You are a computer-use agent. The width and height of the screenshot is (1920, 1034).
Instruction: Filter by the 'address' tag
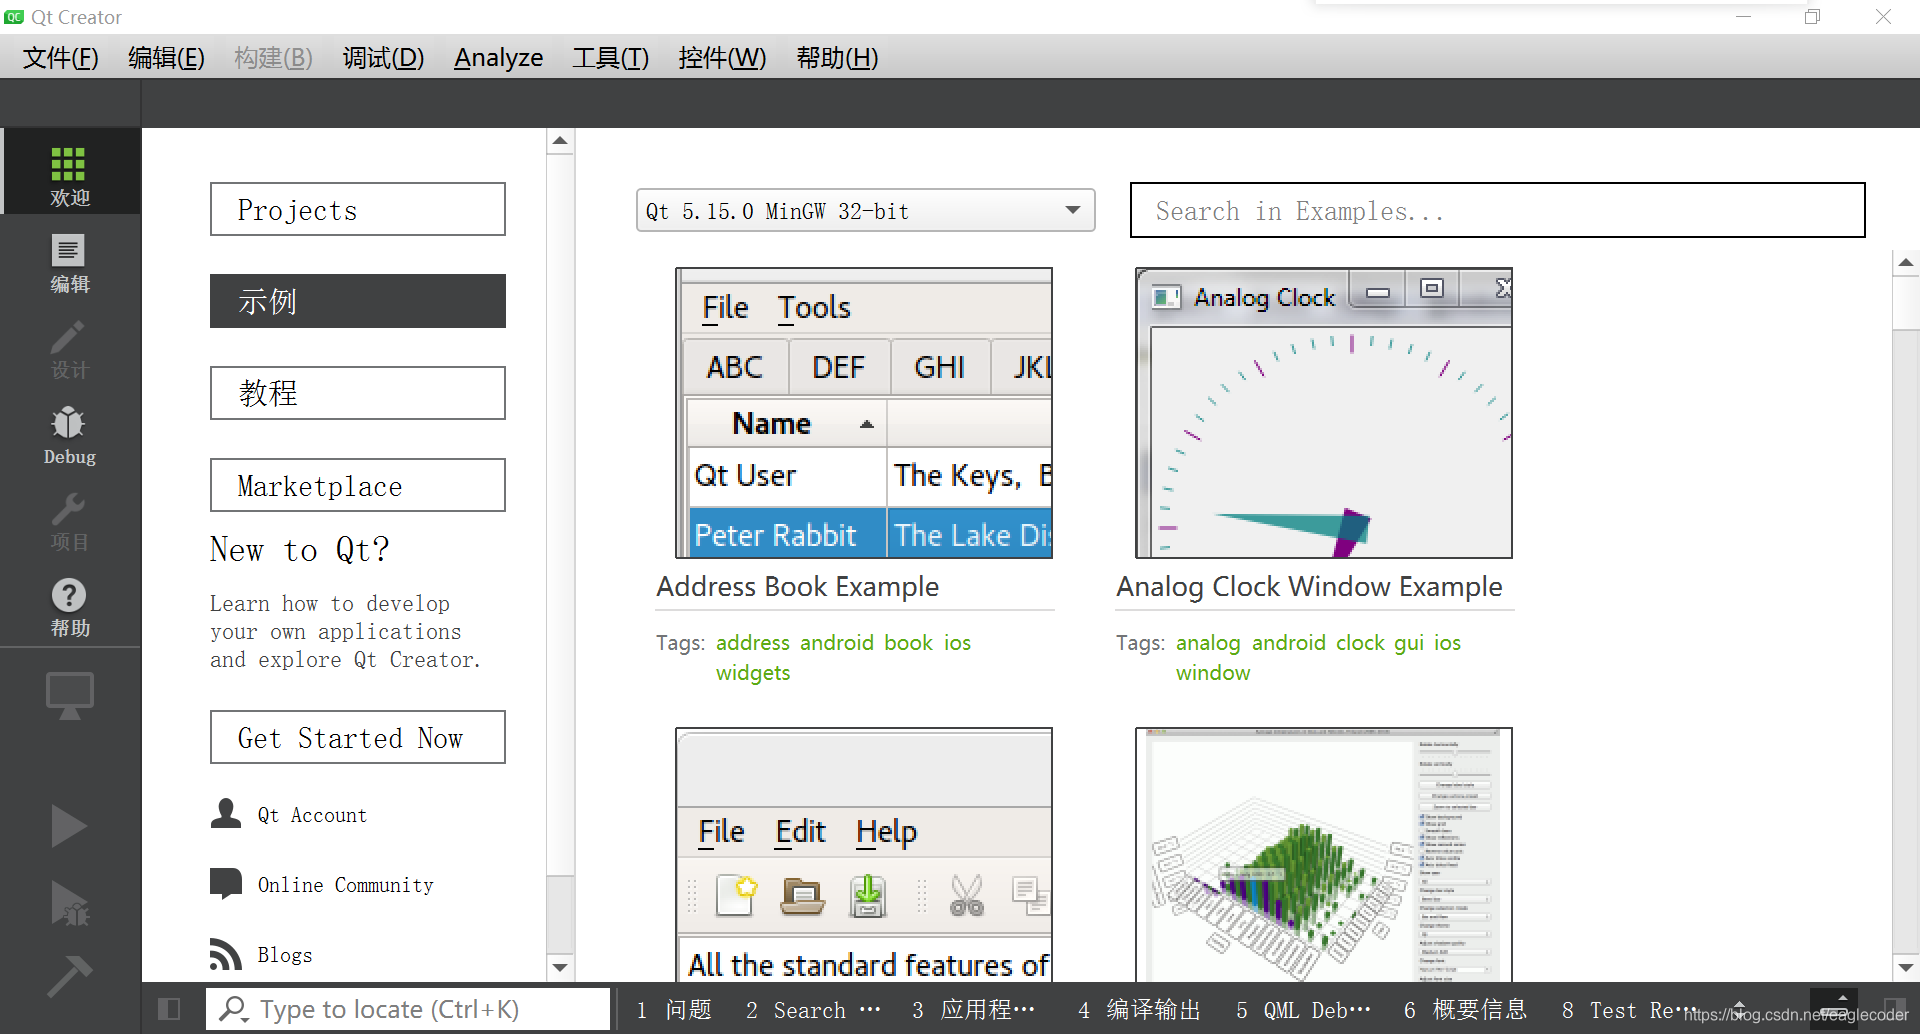[x=753, y=642]
